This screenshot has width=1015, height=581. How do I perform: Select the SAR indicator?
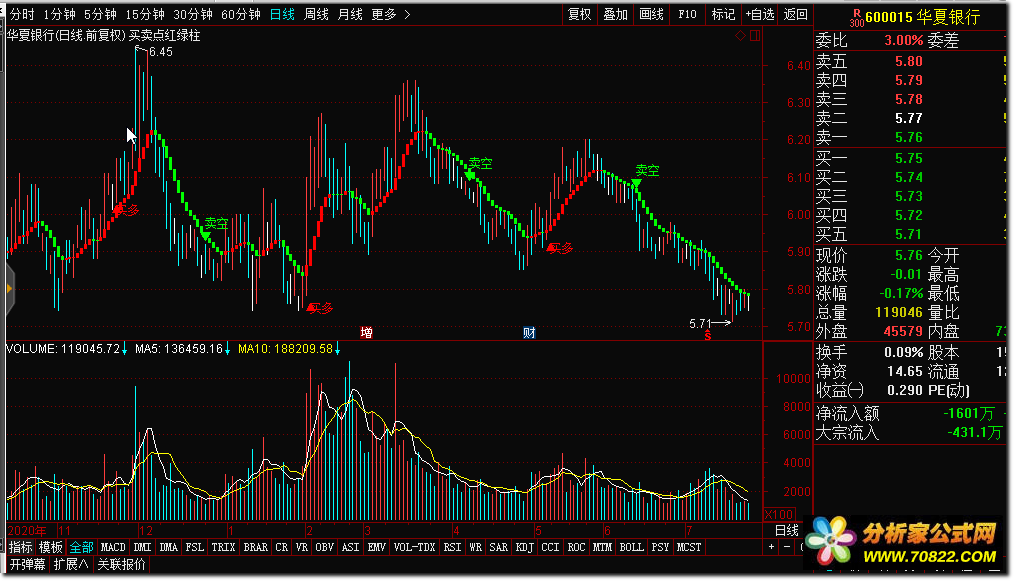[x=498, y=547]
